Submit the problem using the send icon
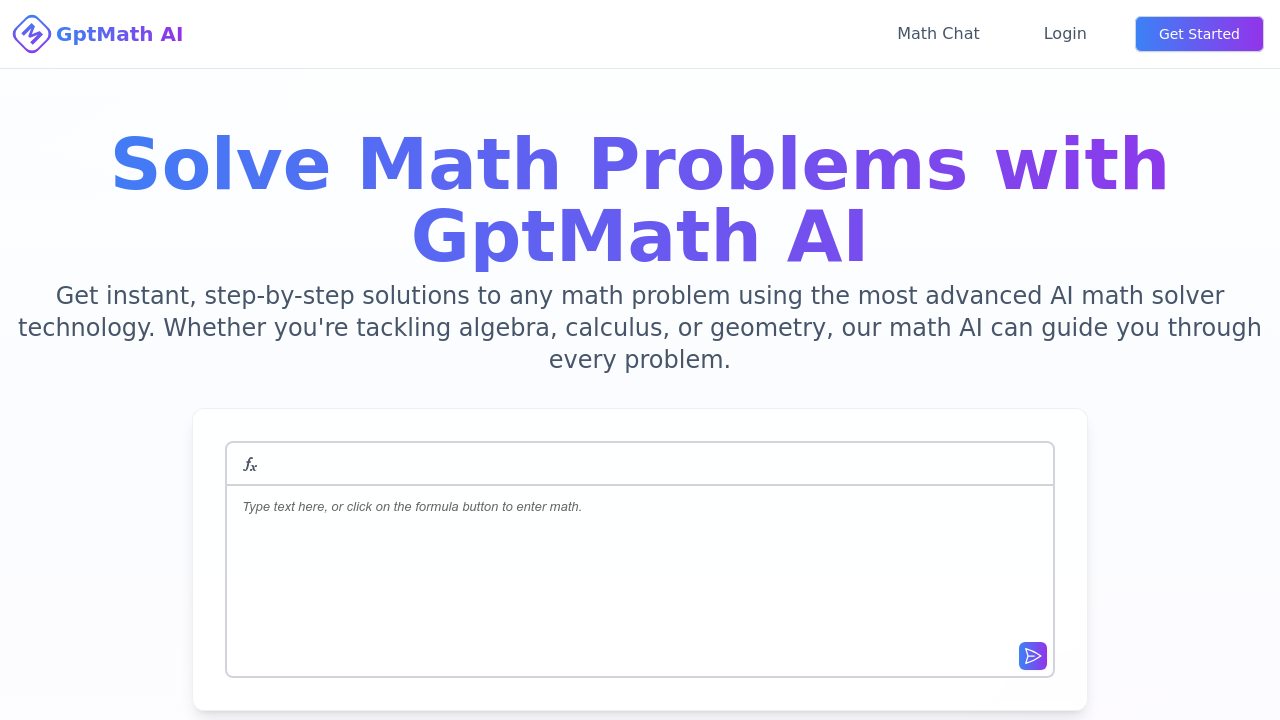This screenshot has height=720, width=1280. [x=1032, y=656]
